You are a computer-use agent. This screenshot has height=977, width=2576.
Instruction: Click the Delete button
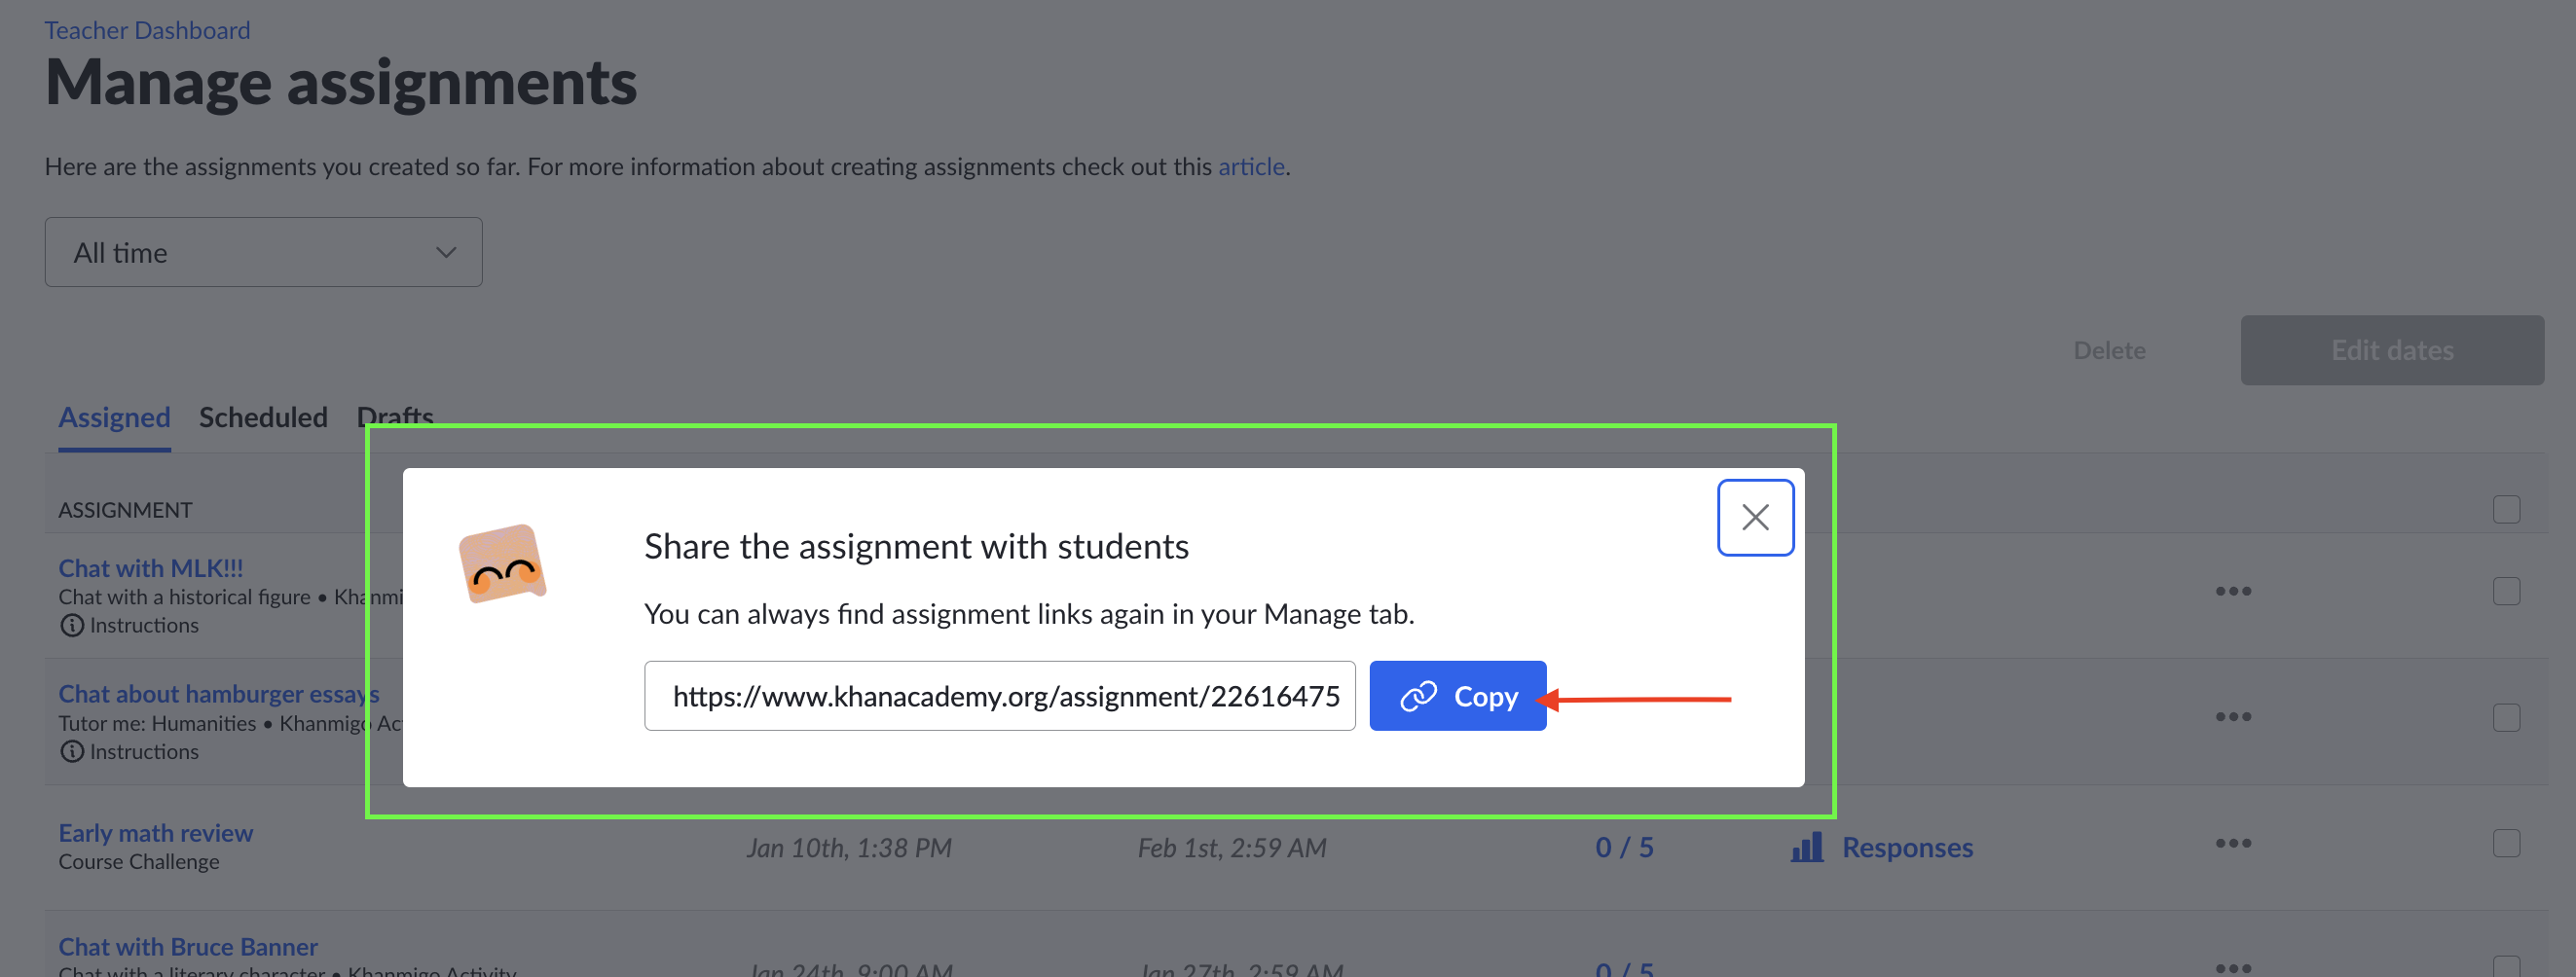point(2109,350)
